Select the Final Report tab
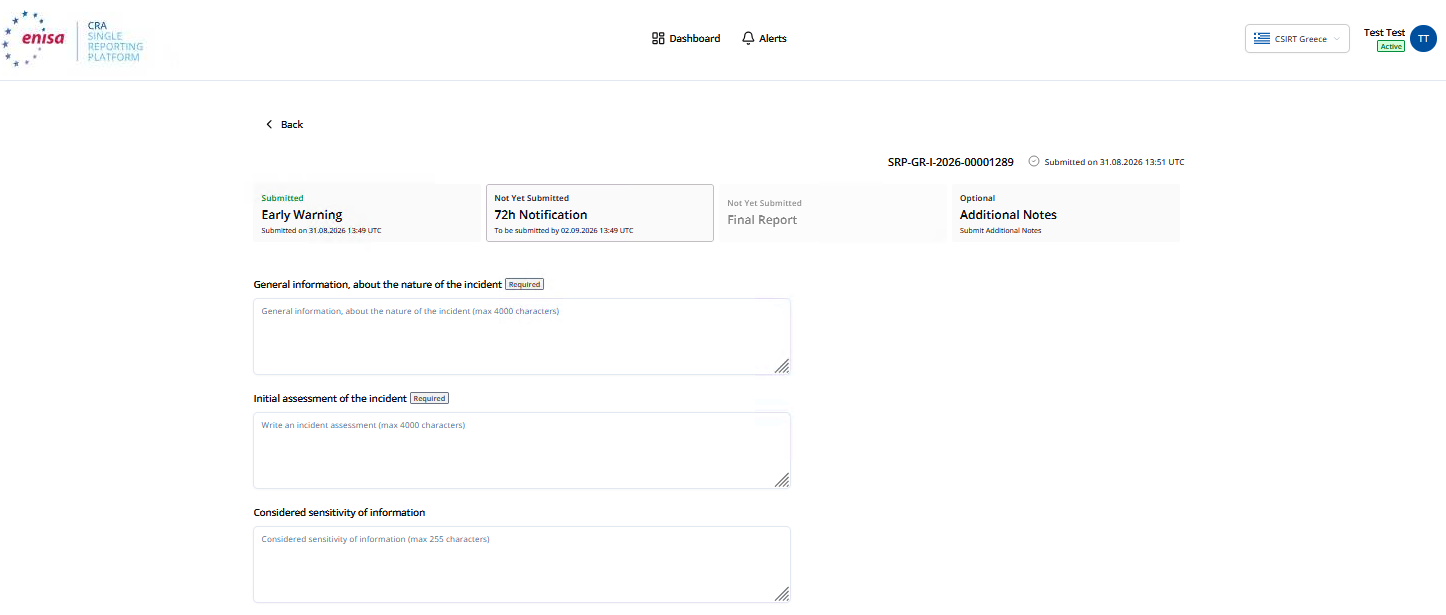The height and width of the screenshot is (615, 1446). [x=832, y=213]
